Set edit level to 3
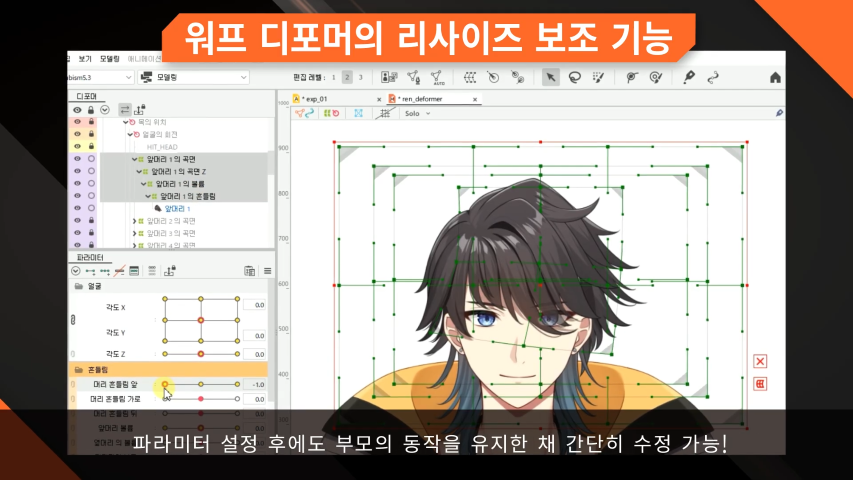Screen dimensions: 853x480 click(360, 77)
